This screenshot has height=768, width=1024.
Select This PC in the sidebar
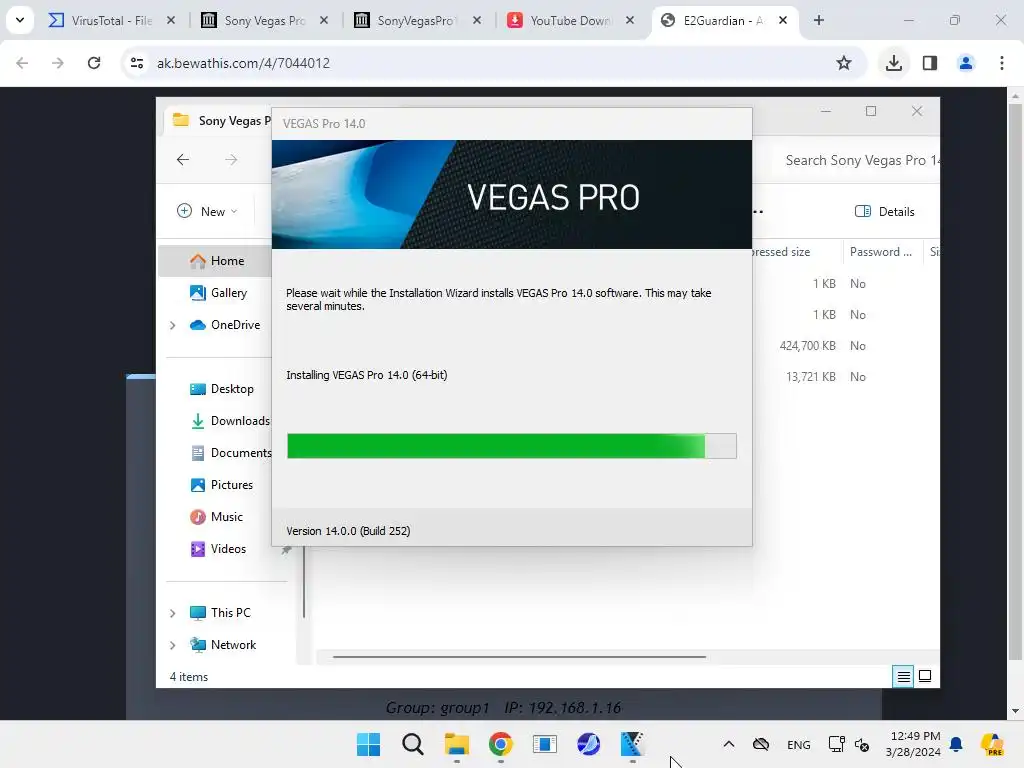click(x=220, y=613)
